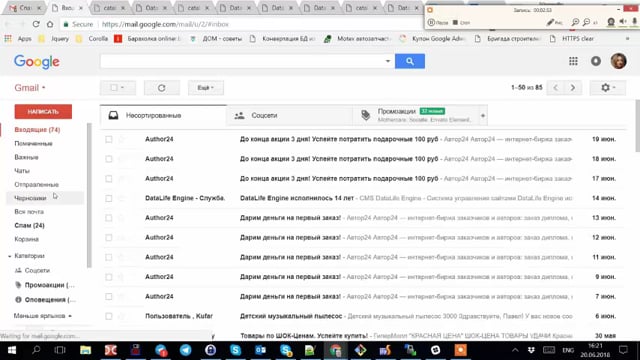Switch to Chrome on the taskbar
This screenshot has width=640, height=360.
point(336,350)
